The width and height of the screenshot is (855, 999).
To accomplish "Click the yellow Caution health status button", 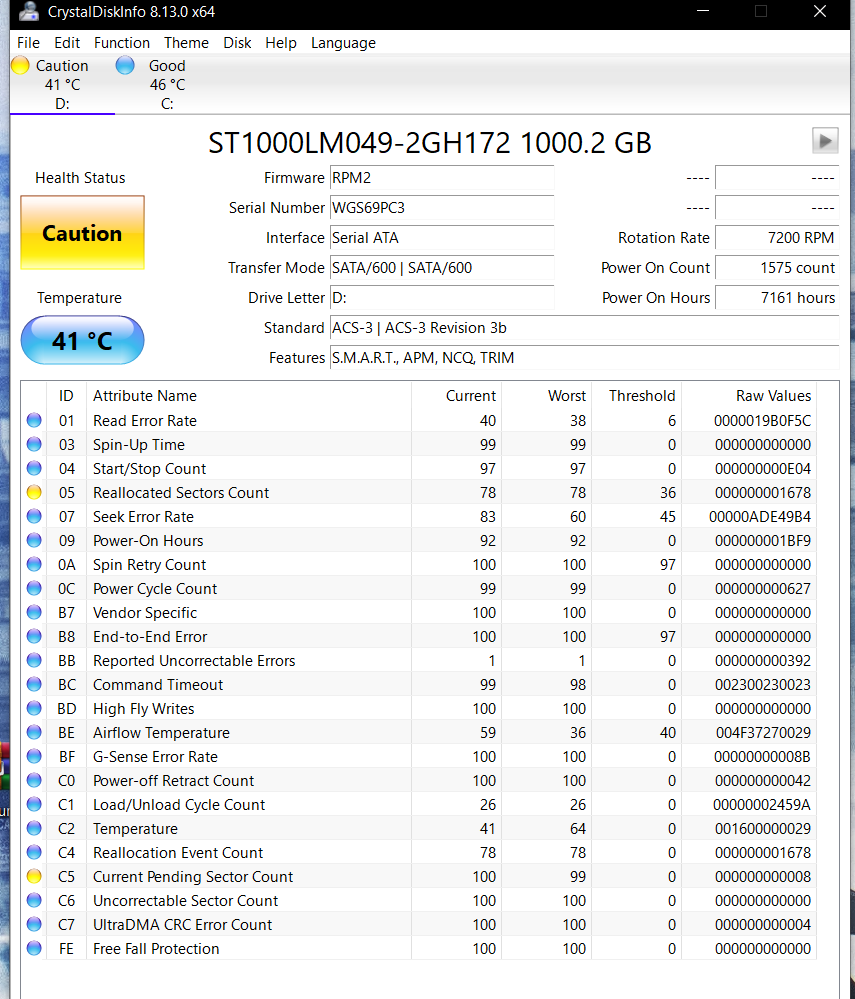I will pyautogui.click(x=82, y=233).
